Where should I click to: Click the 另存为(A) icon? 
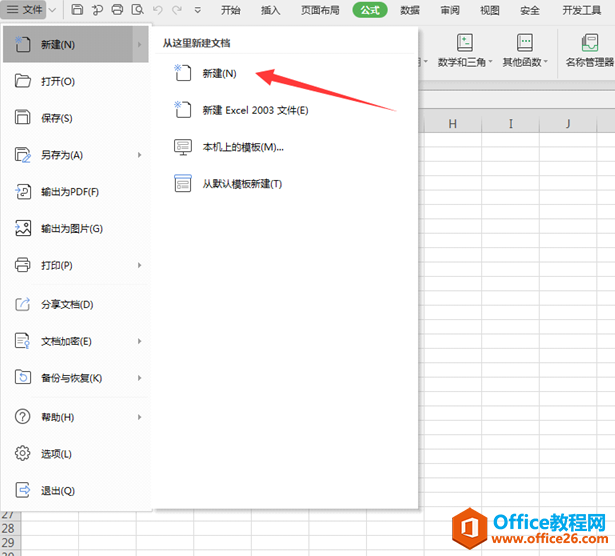coord(23,154)
